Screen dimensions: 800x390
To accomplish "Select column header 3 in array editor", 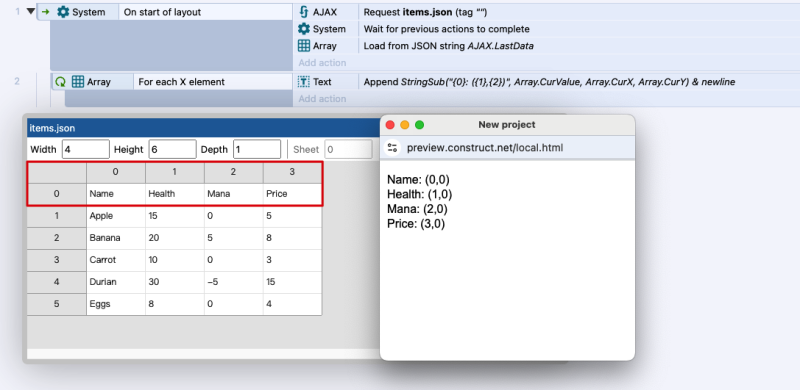I will [x=292, y=172].
